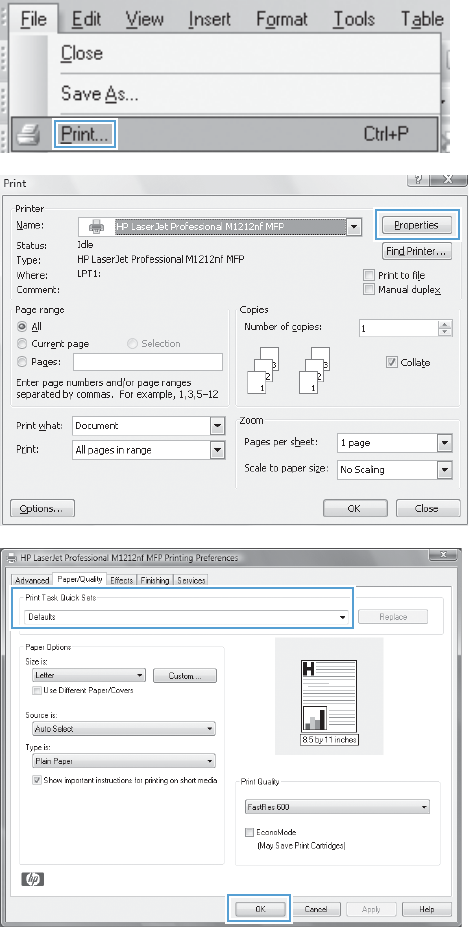Click Apply in Printing Preferences dialog
The image size is (469, 927).
[370, 909]
